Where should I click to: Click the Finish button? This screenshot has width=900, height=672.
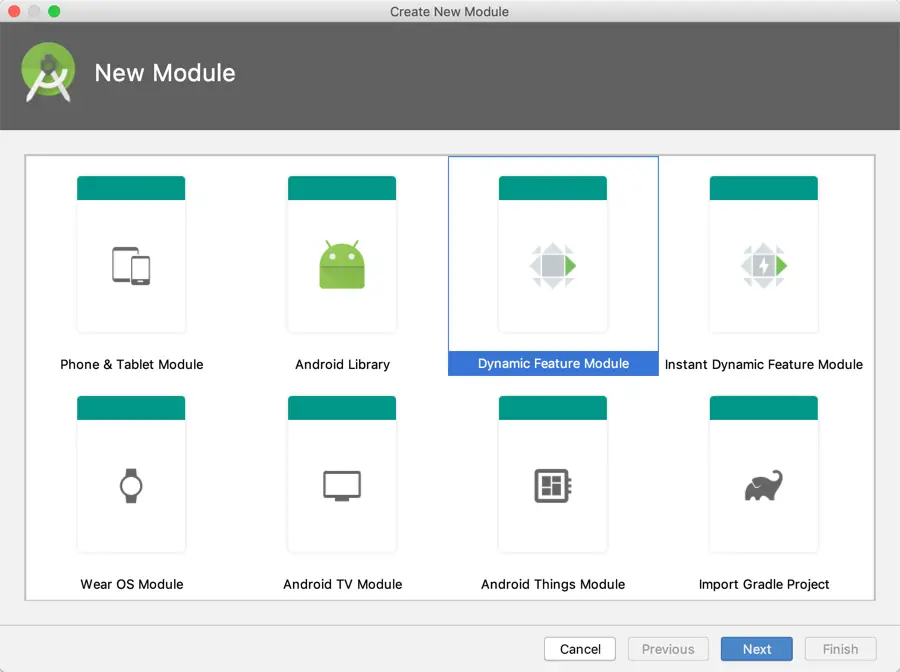click(x=840, y=649)
